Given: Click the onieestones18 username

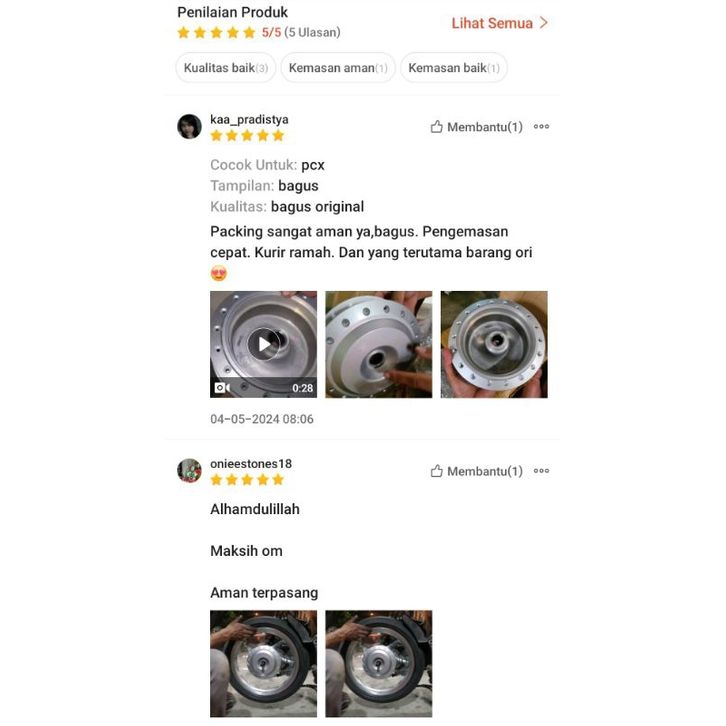Looking at the screenshot, I should [x=251, y=463].
